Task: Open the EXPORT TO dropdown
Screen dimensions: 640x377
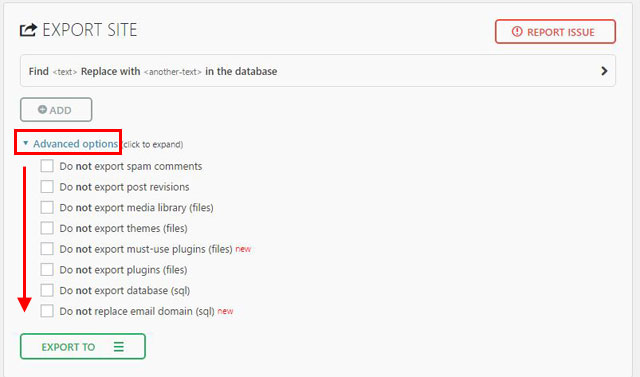Action: (83, 346)
